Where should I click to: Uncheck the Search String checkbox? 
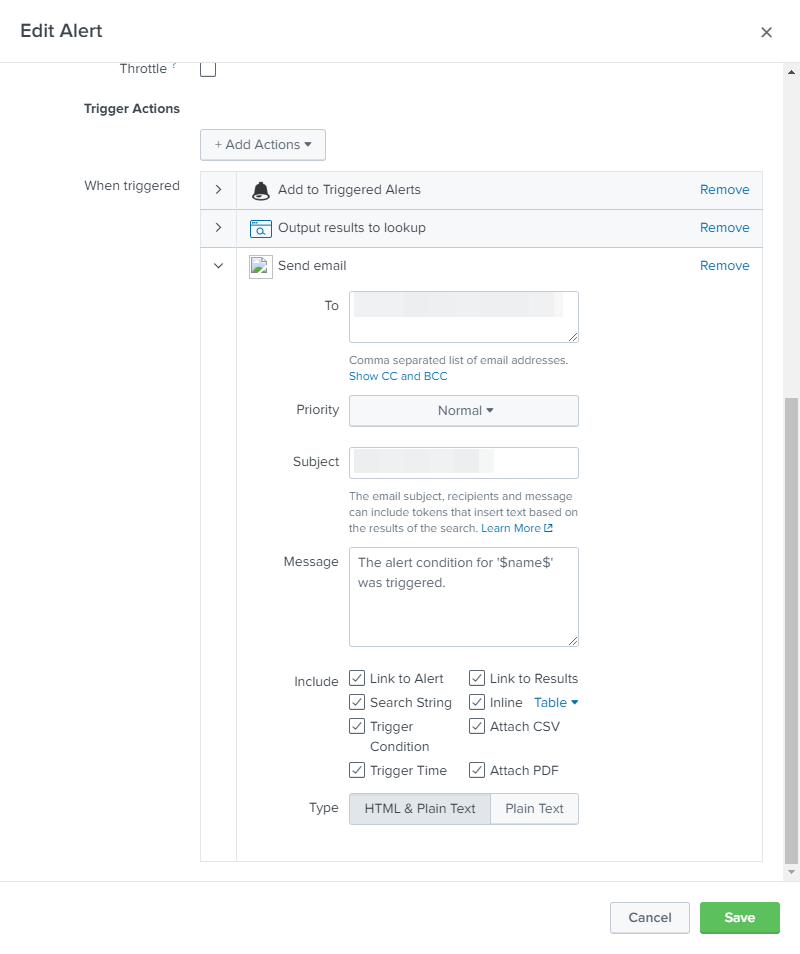click(357, 703)
